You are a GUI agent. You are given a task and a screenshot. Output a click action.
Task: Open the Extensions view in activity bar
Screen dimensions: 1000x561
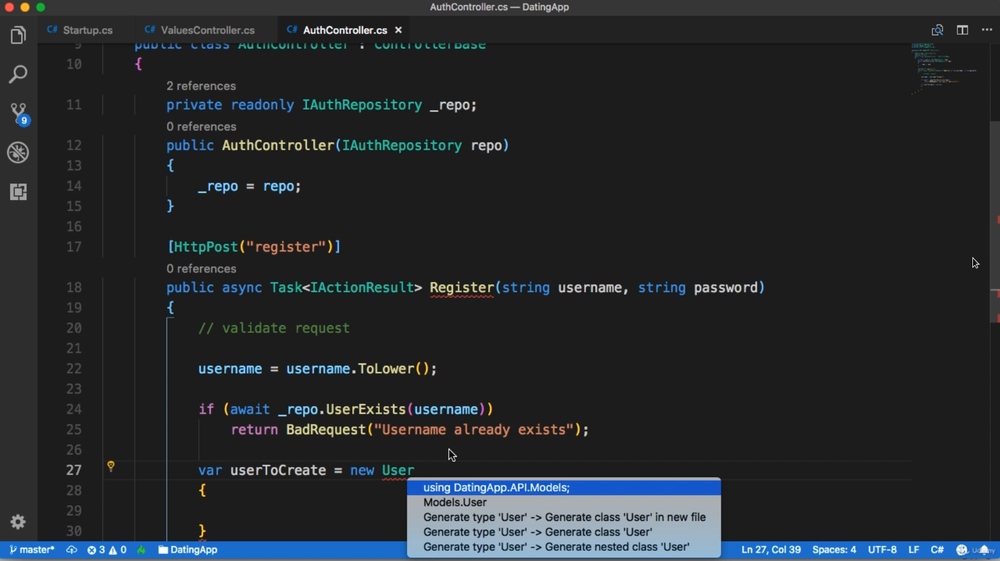point(18,192)
